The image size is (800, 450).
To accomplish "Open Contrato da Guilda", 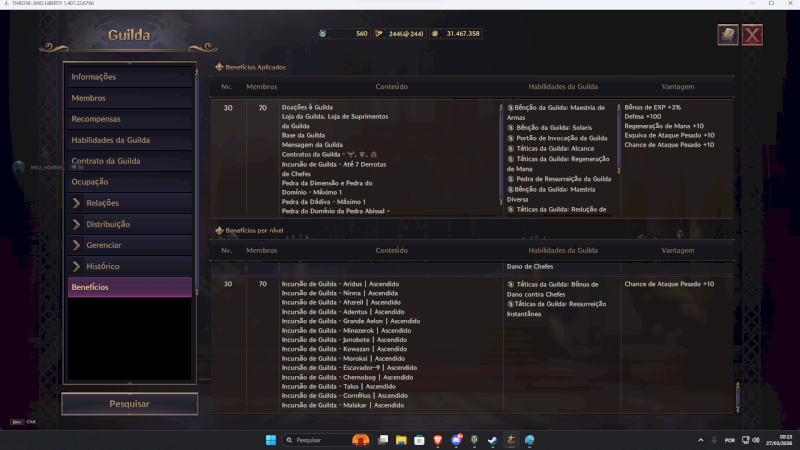I will tap(130, 161).
